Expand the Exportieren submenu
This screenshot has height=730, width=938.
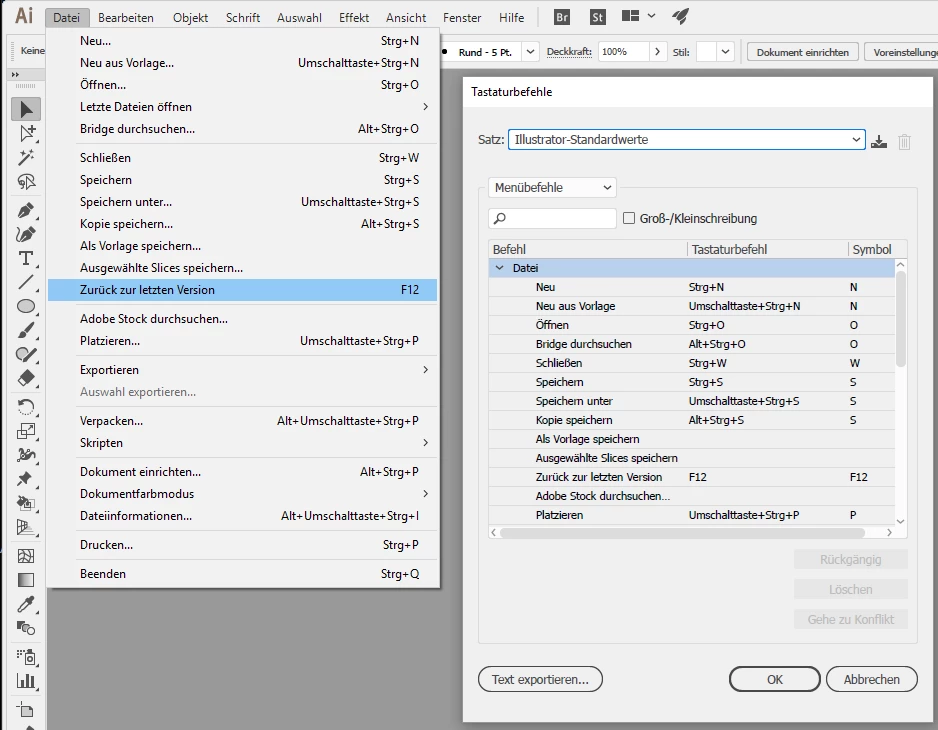[242, 370]
